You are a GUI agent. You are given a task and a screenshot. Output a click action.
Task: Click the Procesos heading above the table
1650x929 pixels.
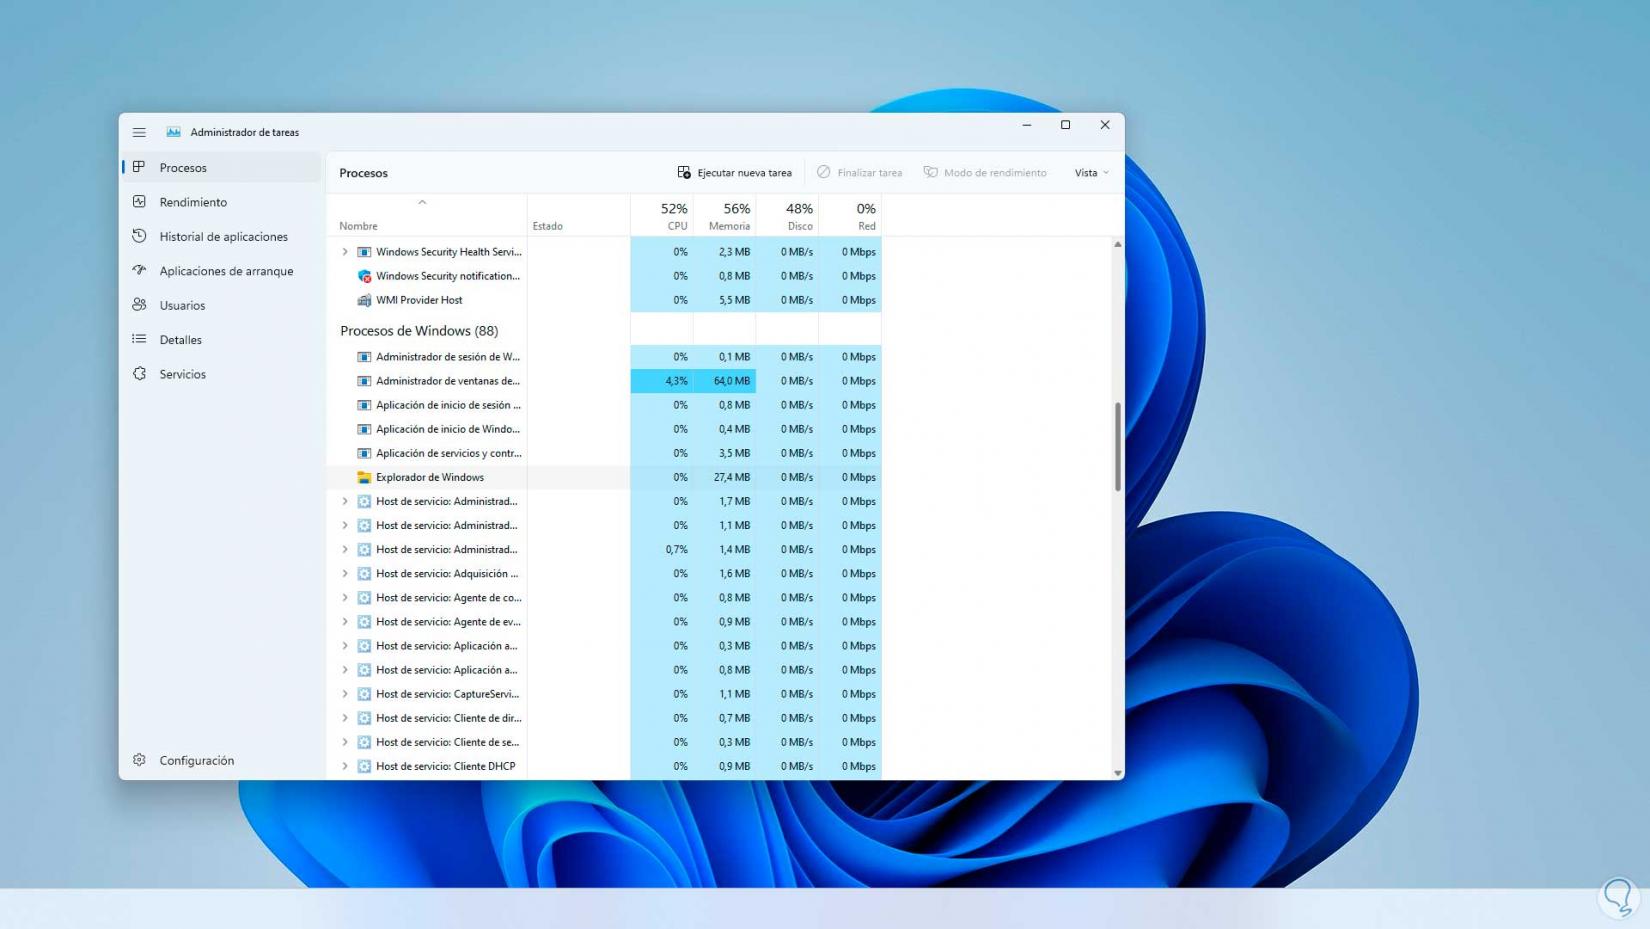[363, 173]
